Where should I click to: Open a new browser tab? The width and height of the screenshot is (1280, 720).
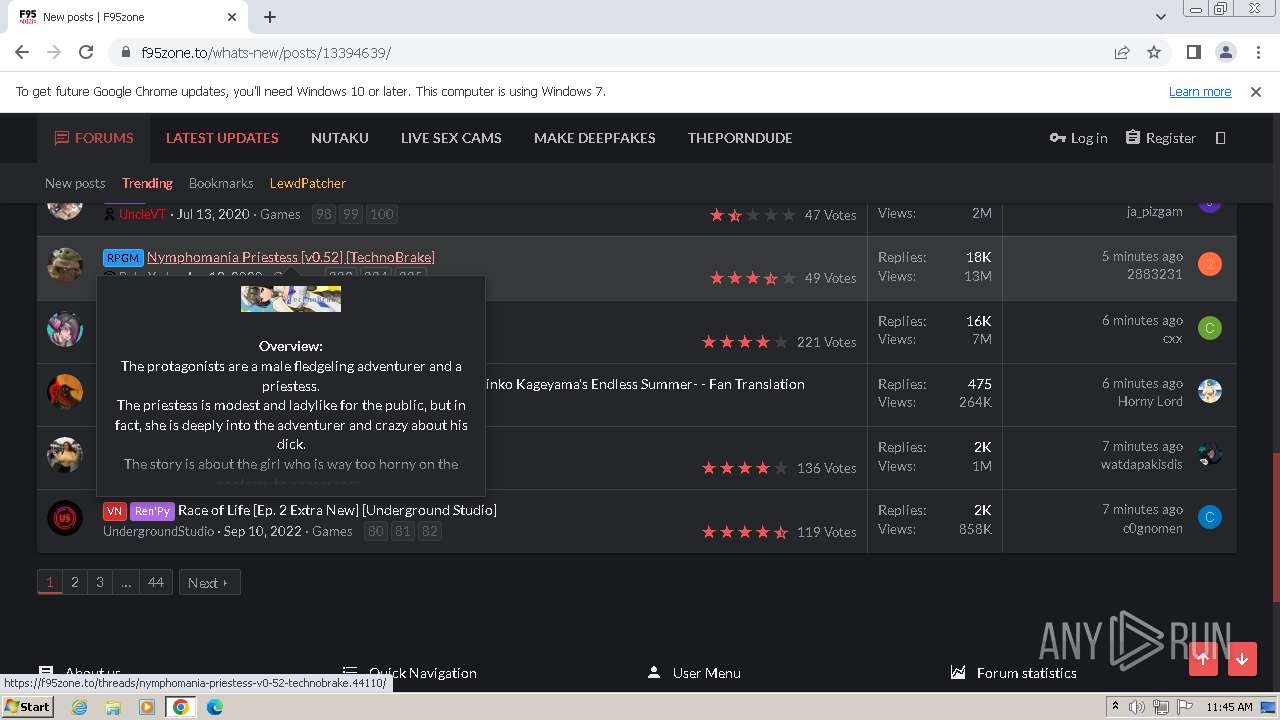270,17
